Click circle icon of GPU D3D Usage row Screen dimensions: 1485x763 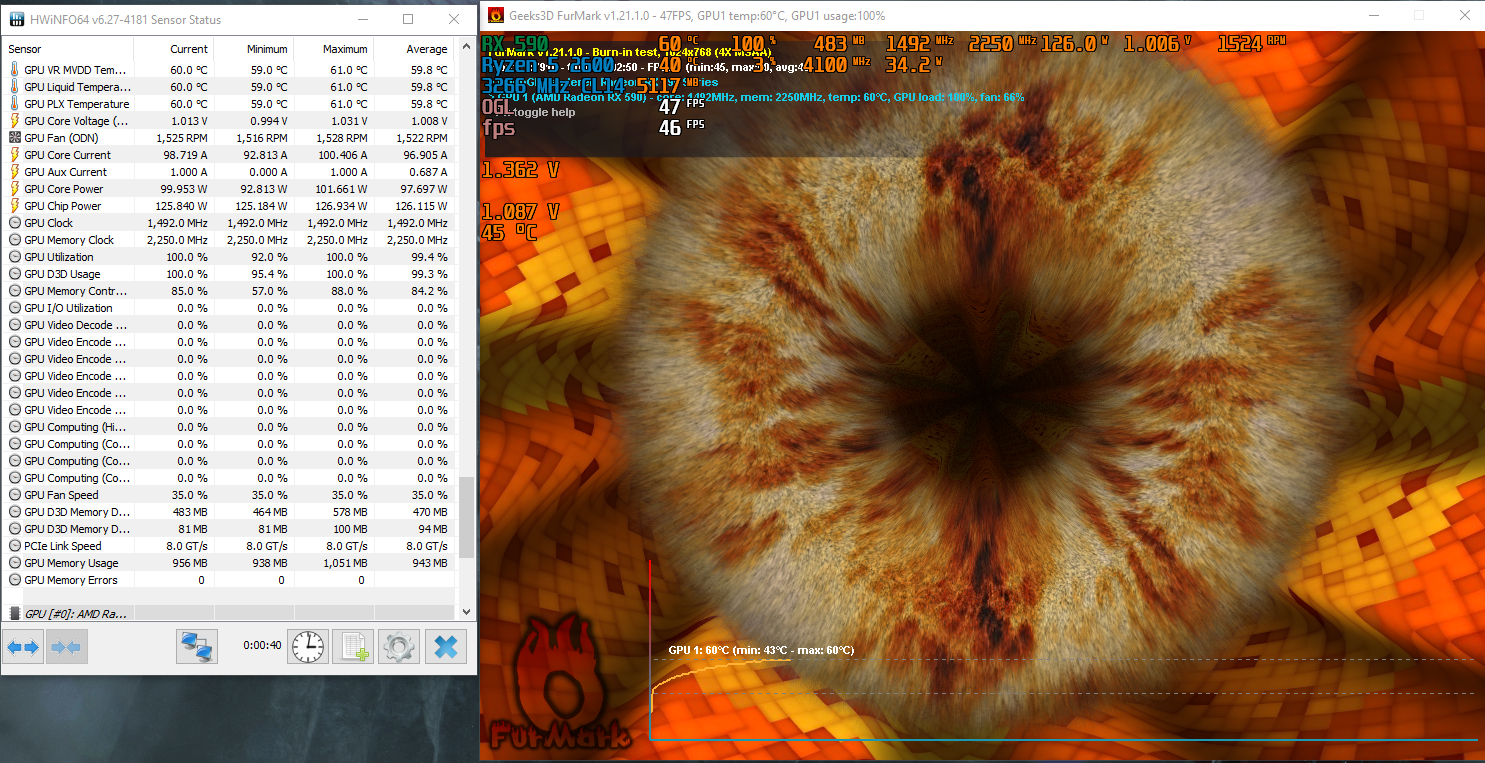click(14, 274)
